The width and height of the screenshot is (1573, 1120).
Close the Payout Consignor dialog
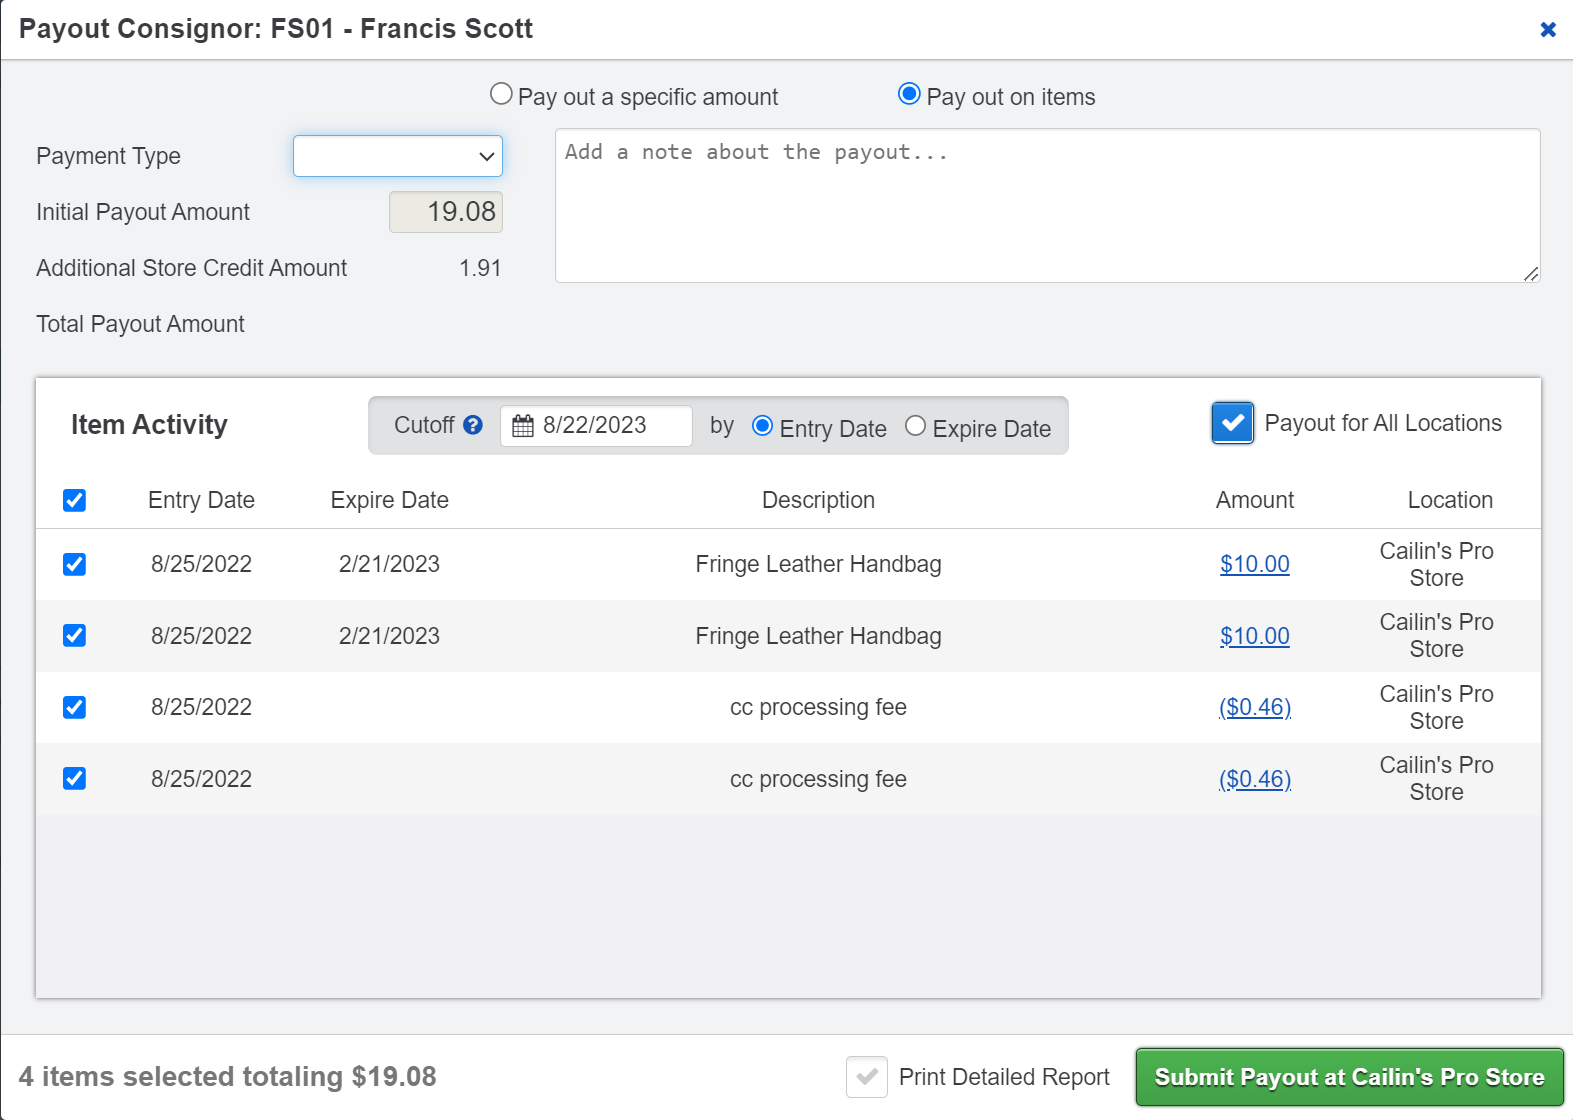(1547, 30)
